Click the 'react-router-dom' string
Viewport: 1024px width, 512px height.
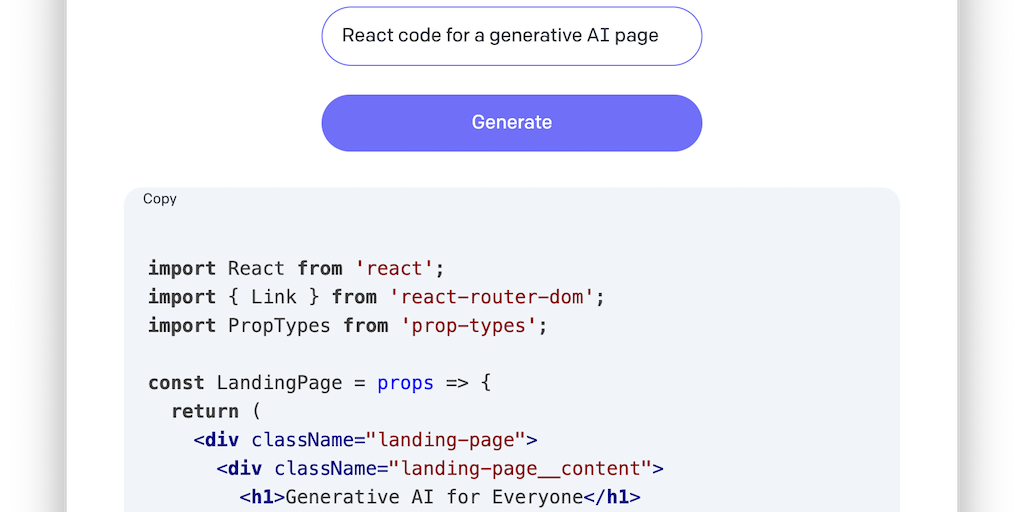click(493, 297)
